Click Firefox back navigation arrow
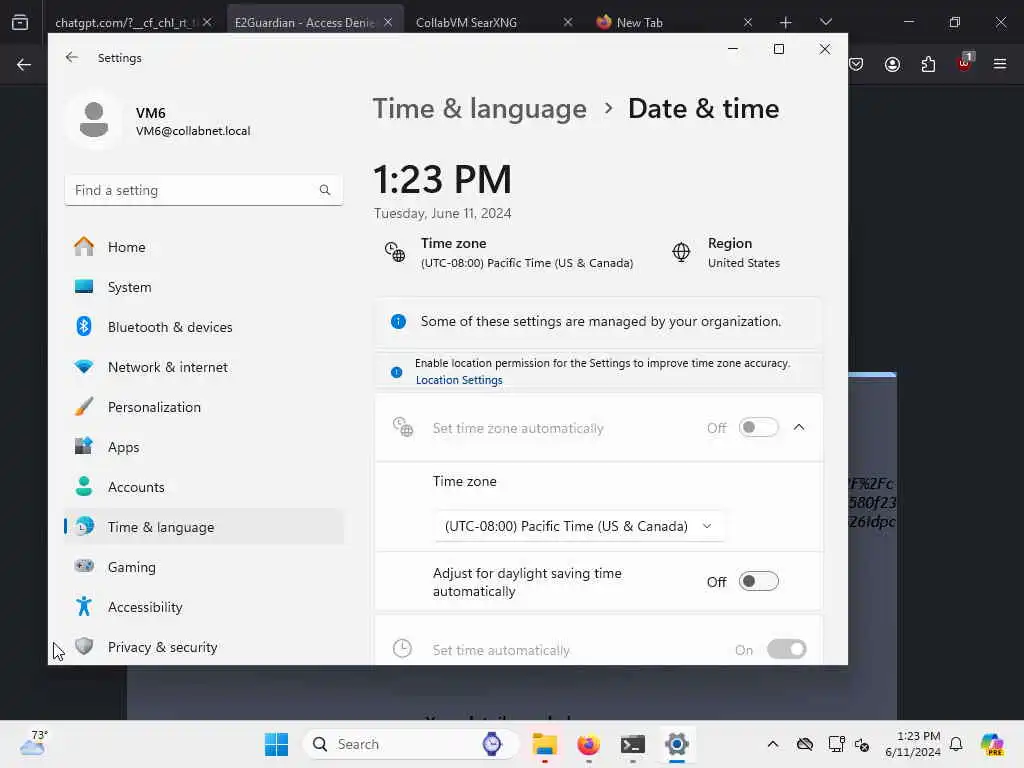1024x768 pixels. 24,64
